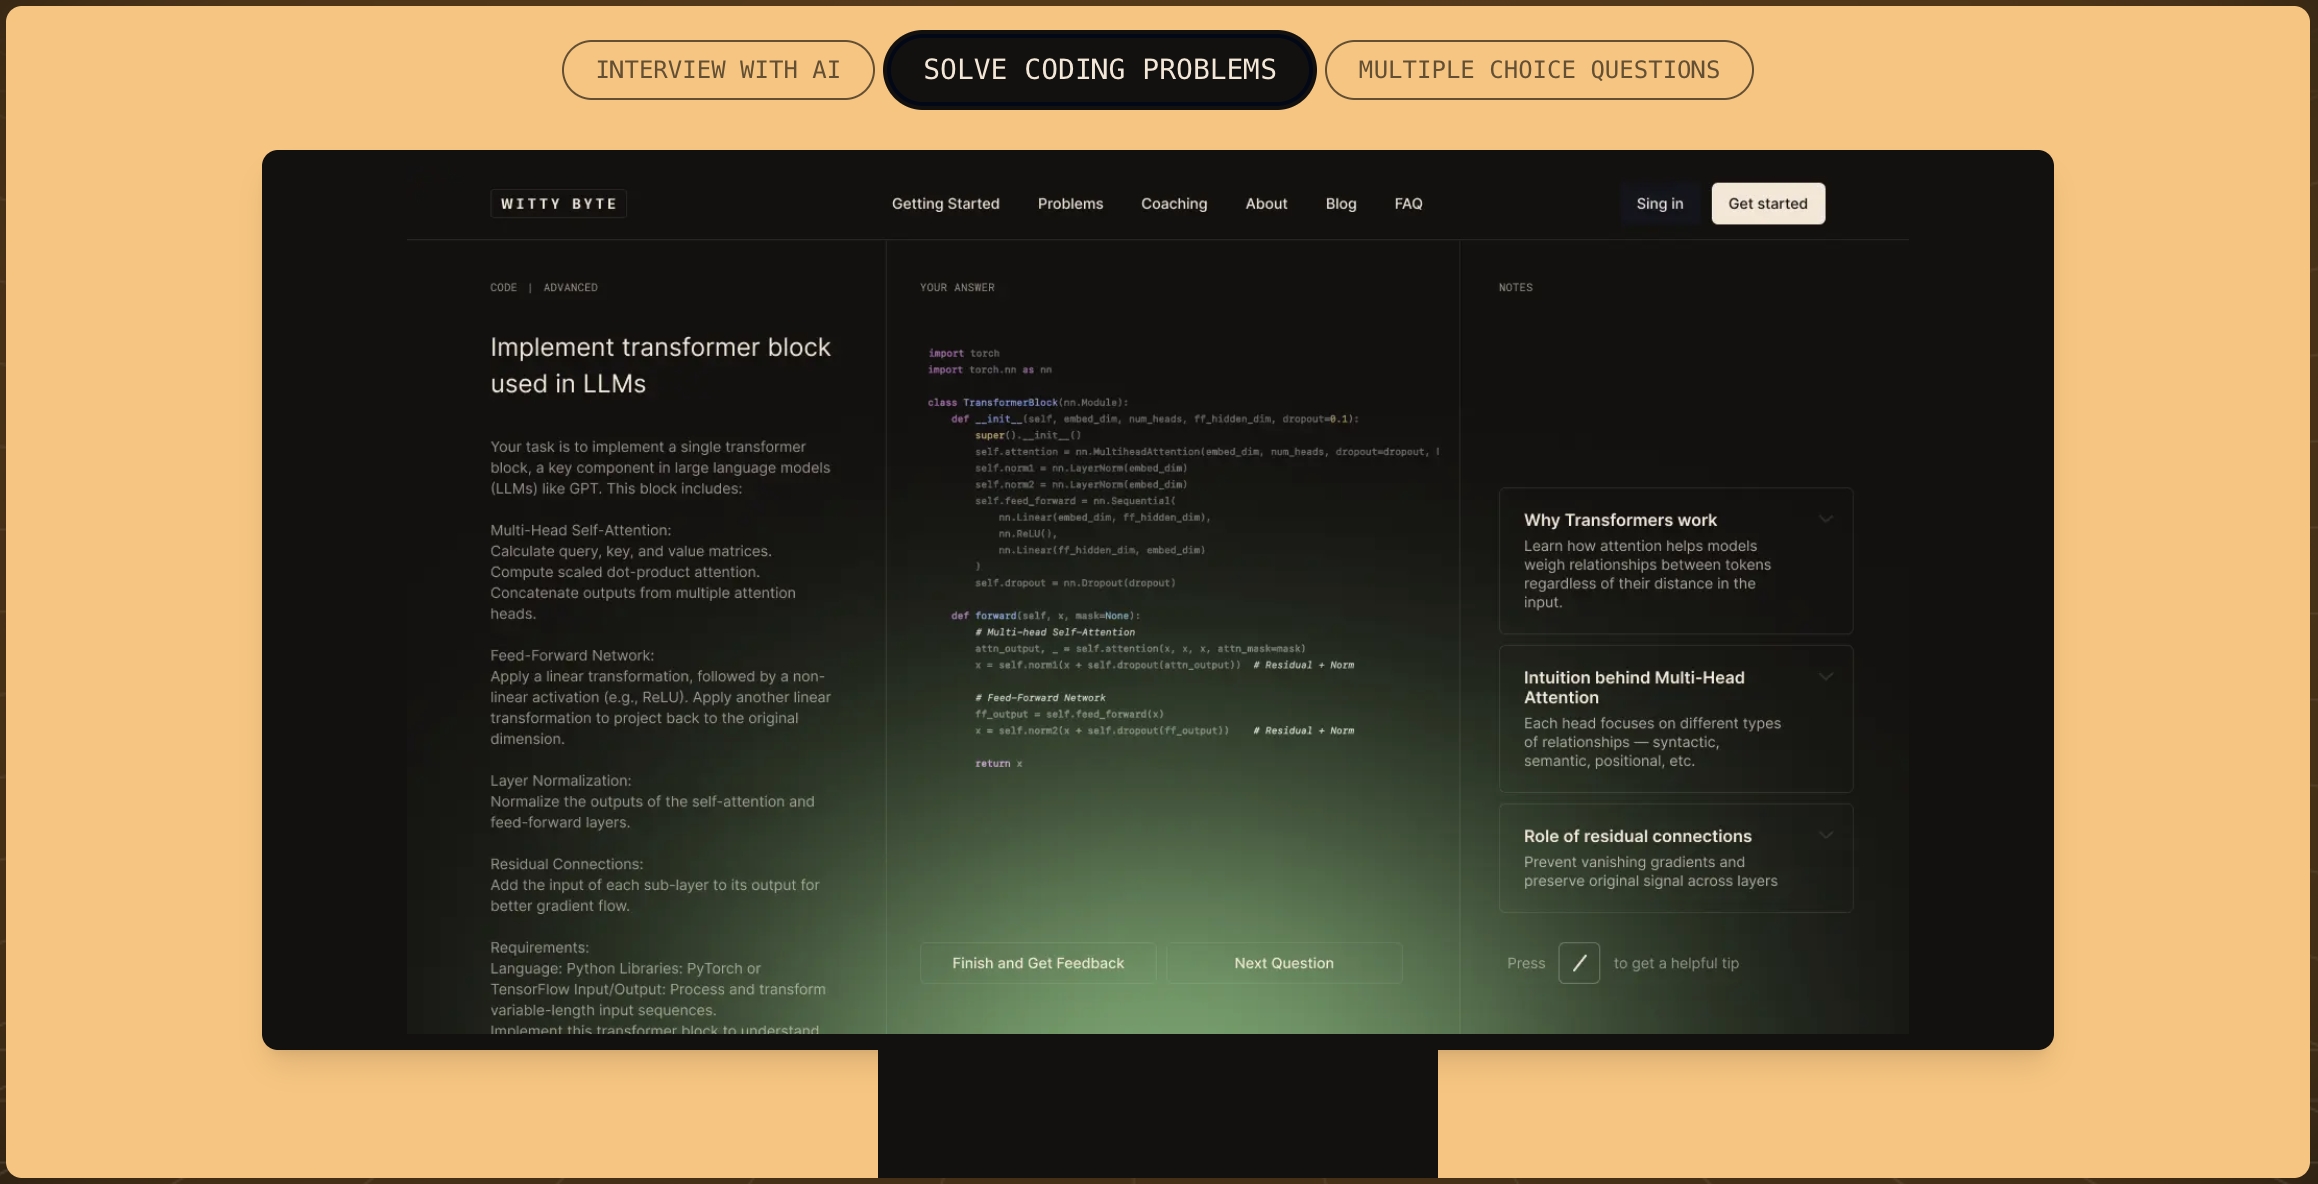Open the Getting Started page
Viewport: 2318px width, 1184px height.
tap(945, 203)
